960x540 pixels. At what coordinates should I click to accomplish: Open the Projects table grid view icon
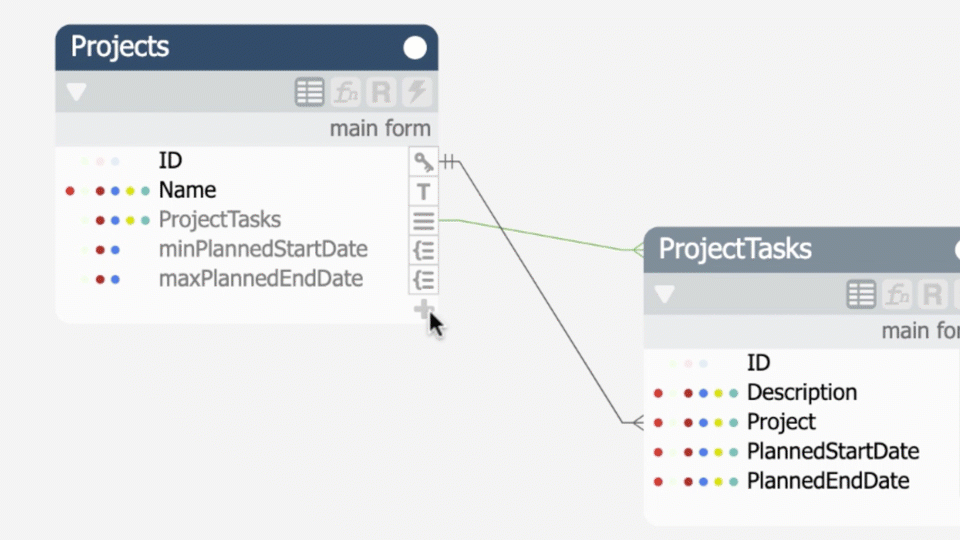[310, 93]
